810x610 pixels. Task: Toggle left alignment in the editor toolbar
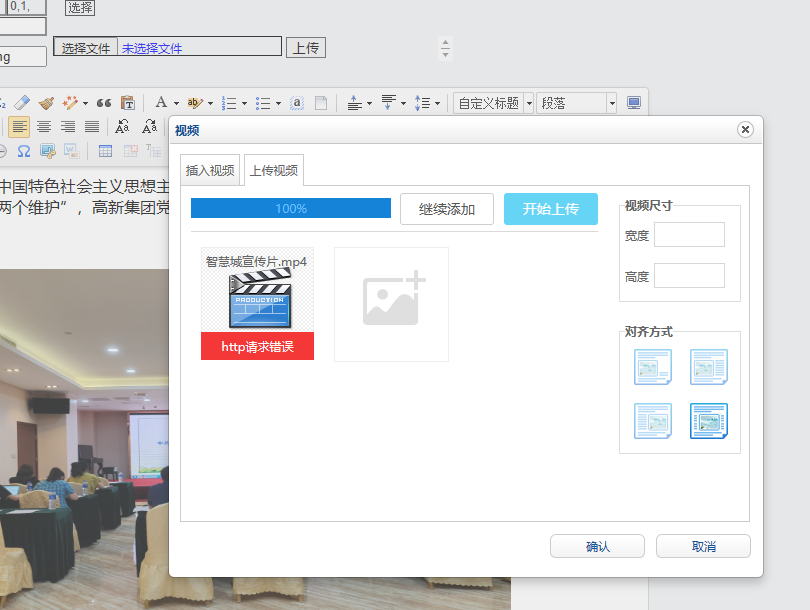[21, 127]
